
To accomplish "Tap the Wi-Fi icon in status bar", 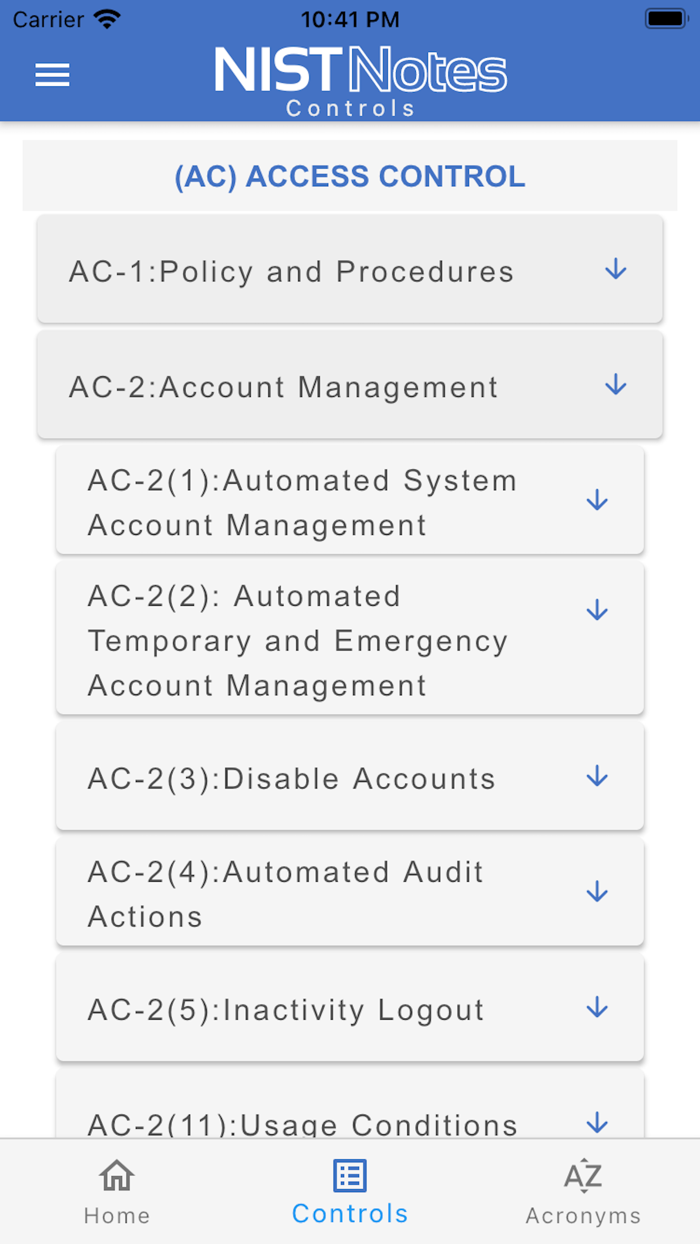I will tap(106, 18).
